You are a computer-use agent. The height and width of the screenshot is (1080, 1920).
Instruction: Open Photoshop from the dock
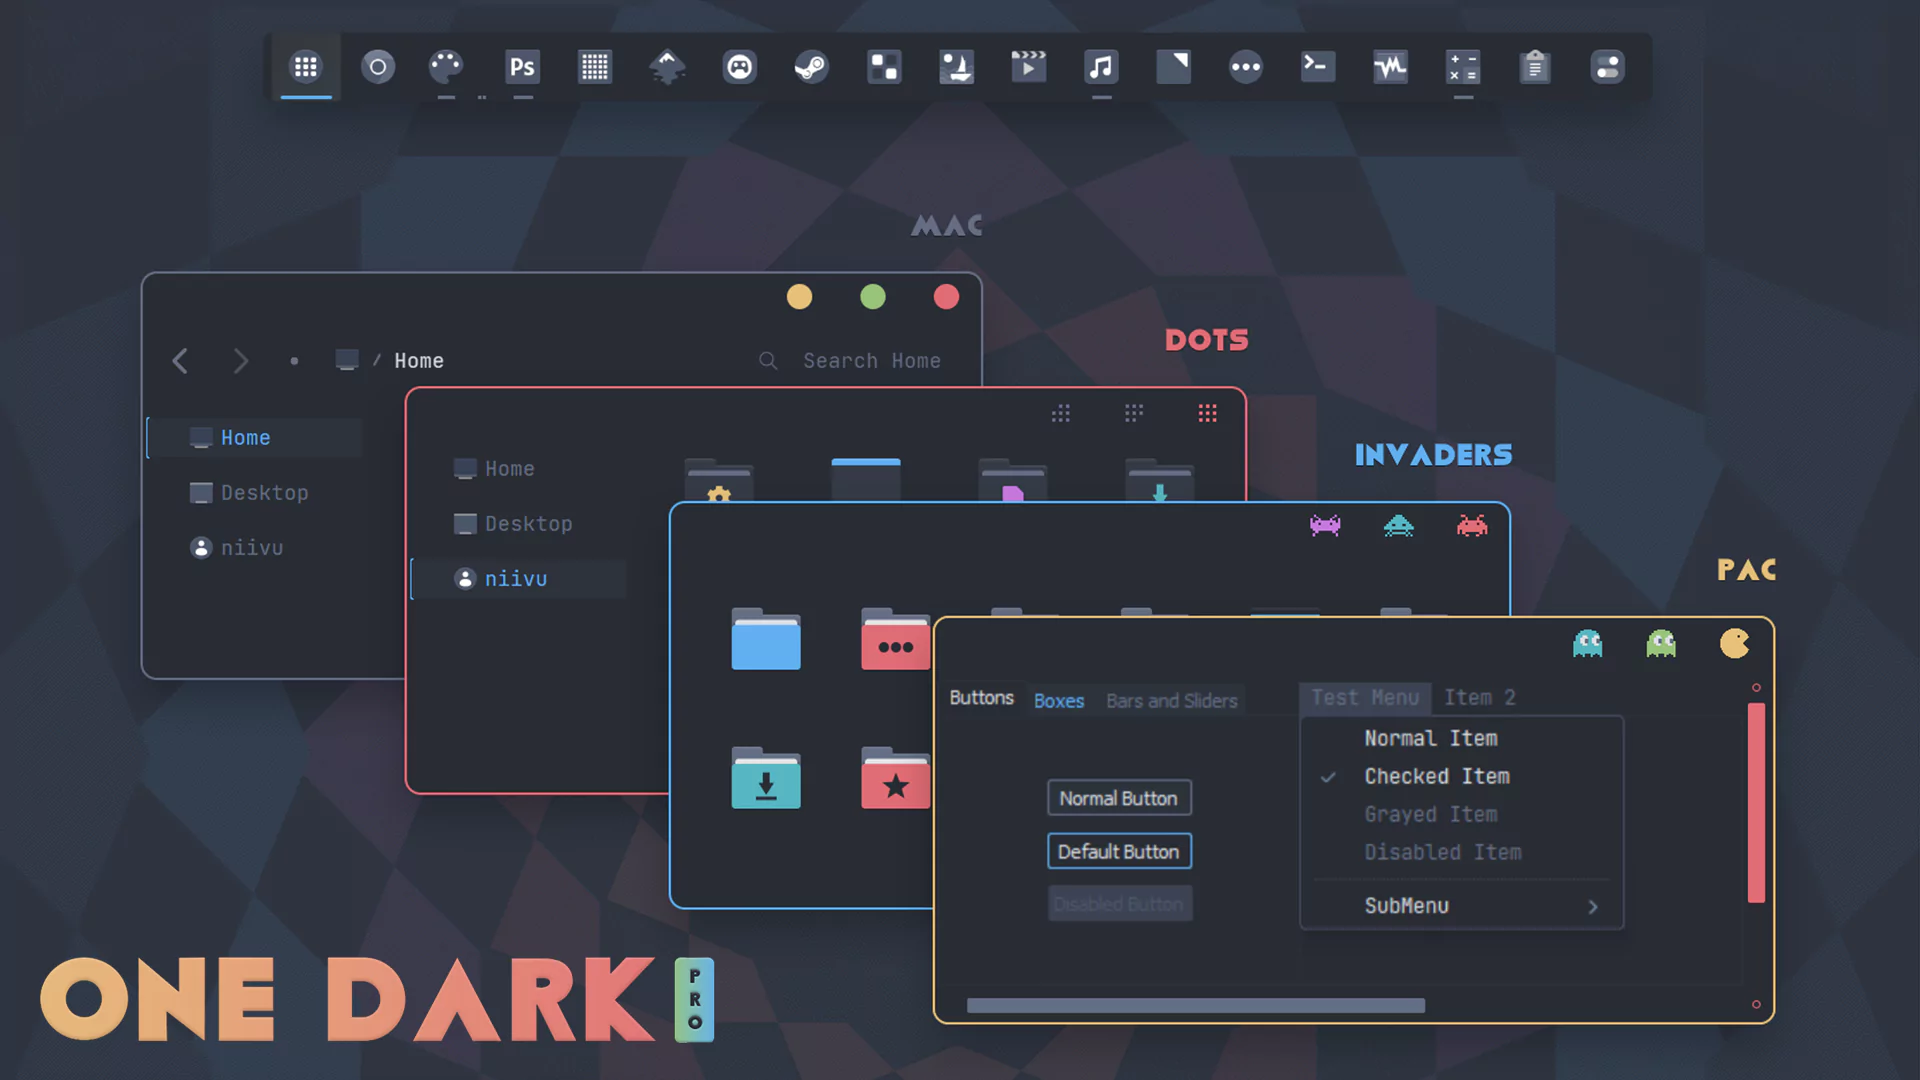[522, 66]
